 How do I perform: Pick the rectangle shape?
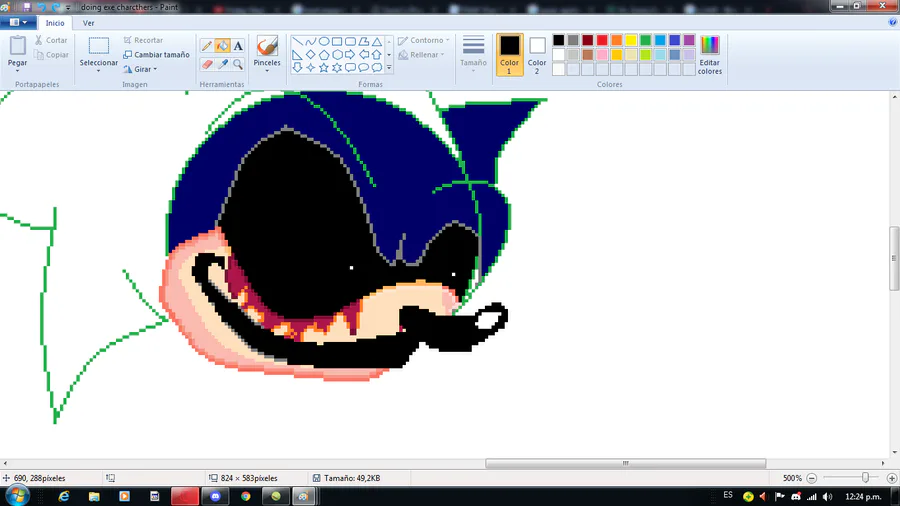tap(337, 41)
